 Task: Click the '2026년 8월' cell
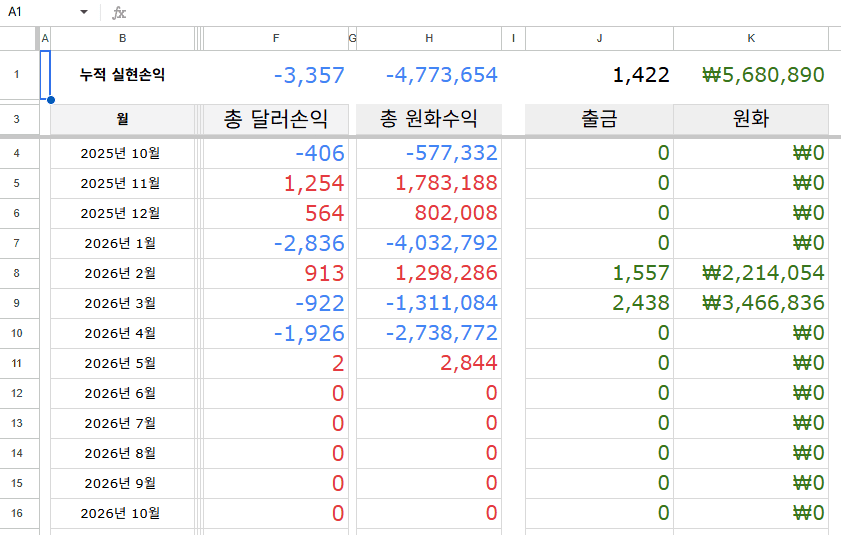[x=122, y=454]
